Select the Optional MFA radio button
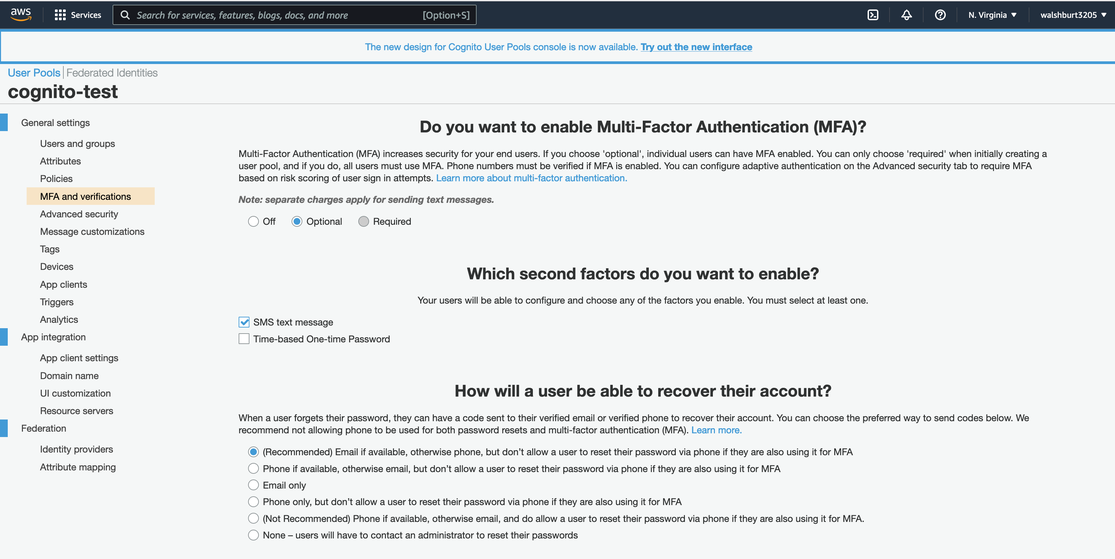Screen dimensions: 1115x559 click(x=297, y=222)
